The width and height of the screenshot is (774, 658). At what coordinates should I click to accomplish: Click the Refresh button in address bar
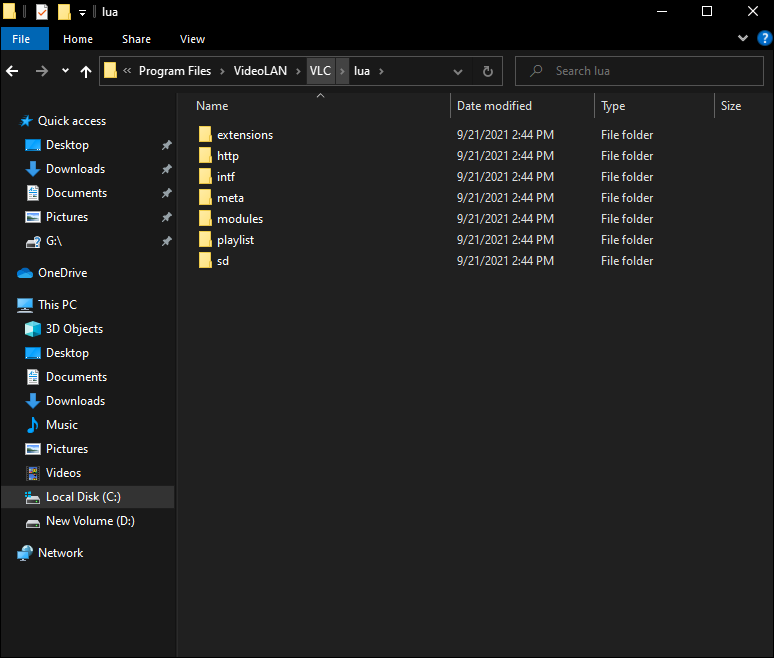click(488, 71)
